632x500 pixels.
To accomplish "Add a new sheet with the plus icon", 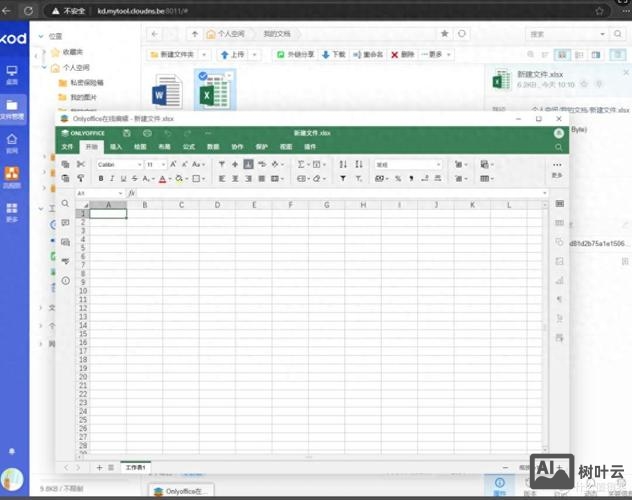I will point(98,467).
